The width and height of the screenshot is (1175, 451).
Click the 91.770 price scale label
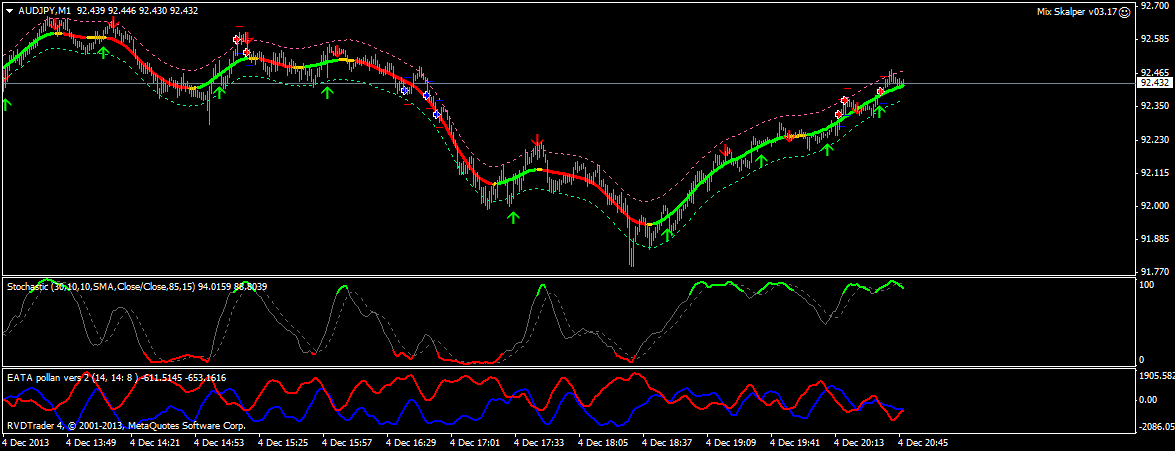click(x=1154, y=272)
